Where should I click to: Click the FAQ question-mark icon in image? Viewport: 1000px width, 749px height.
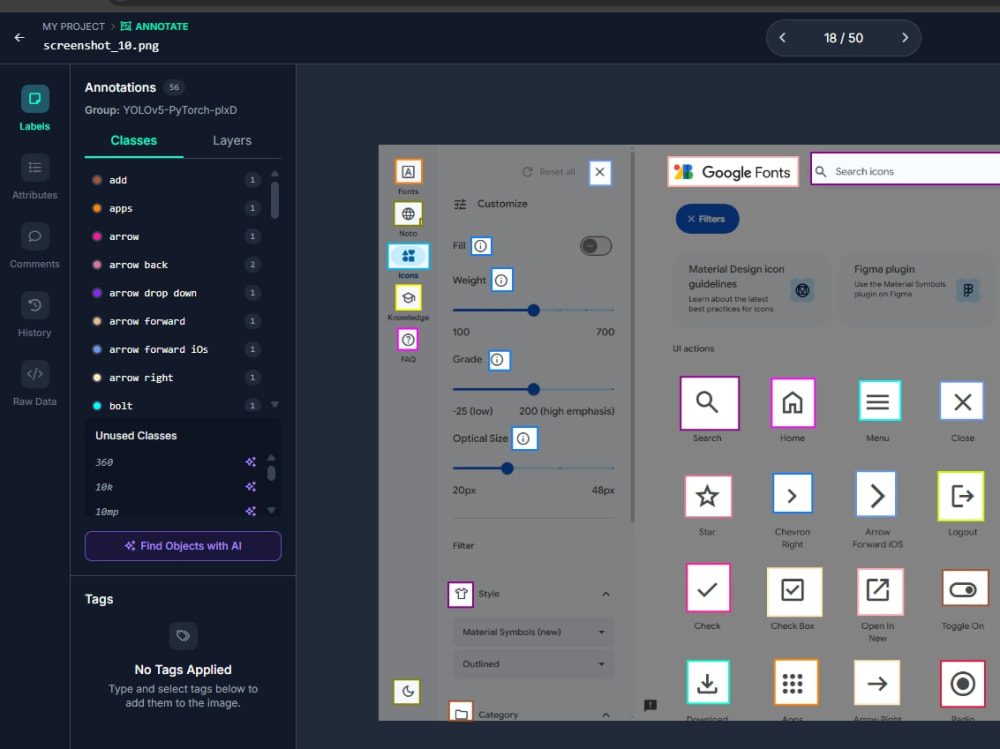[x=408, y=340]
